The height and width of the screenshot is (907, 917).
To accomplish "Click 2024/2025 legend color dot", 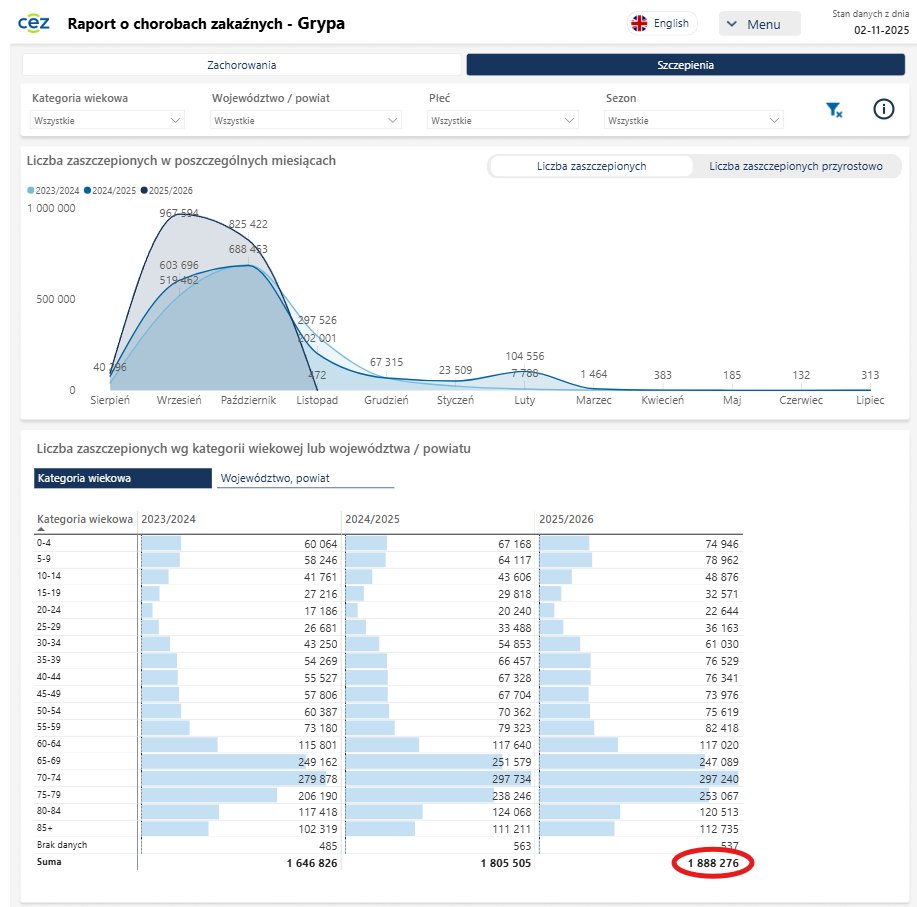I will [x=87, y=191].
